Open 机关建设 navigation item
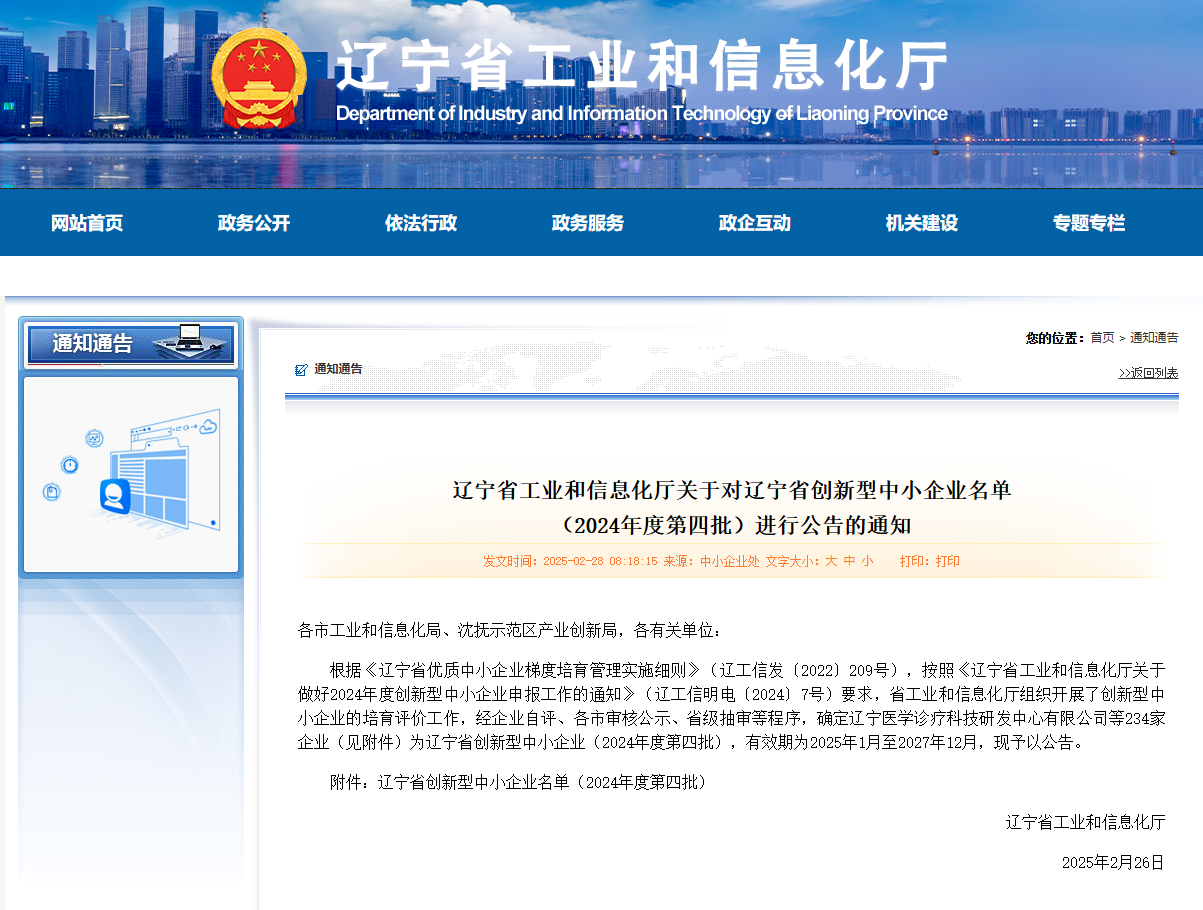Image resolution: width=1203 pixels, height=910 pixels. tap(922, 223)
